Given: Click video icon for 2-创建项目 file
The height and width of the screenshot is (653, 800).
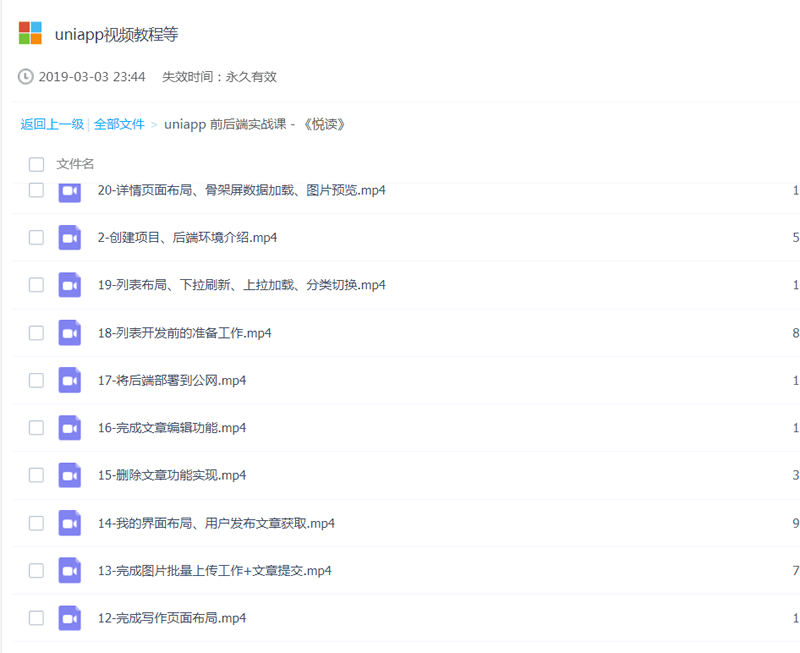Looking at the screenshot, I should click(x=69, y=237).
